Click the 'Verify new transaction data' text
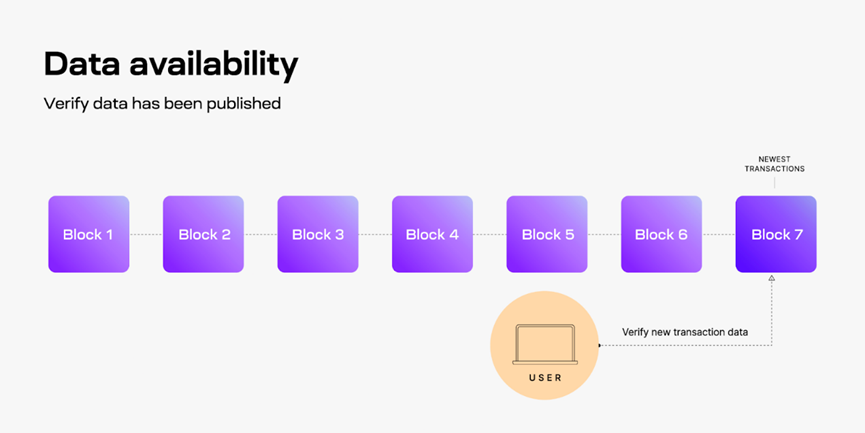865x433 pixels. pyautogui.click(x=685, y=332)
